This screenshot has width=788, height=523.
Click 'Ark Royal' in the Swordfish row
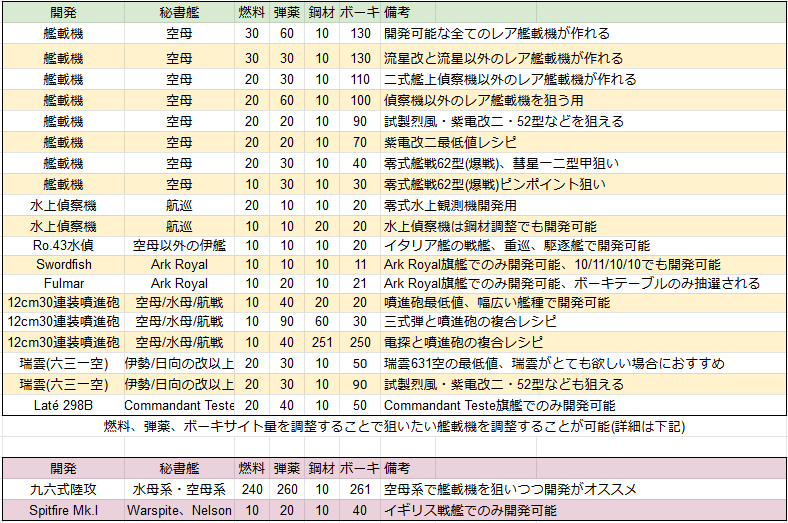tap(179, 265)
